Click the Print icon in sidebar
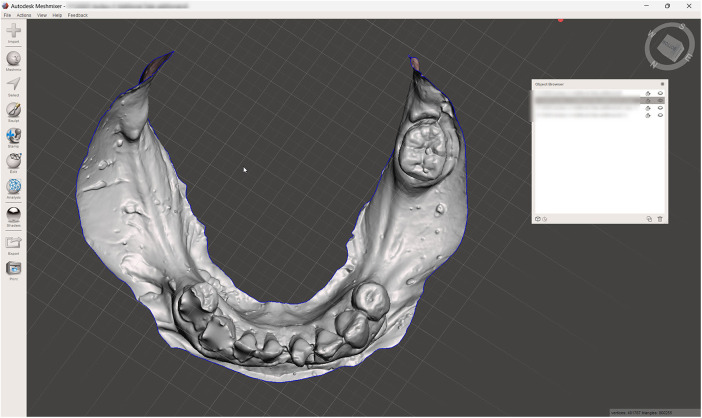 click(13, 270)
